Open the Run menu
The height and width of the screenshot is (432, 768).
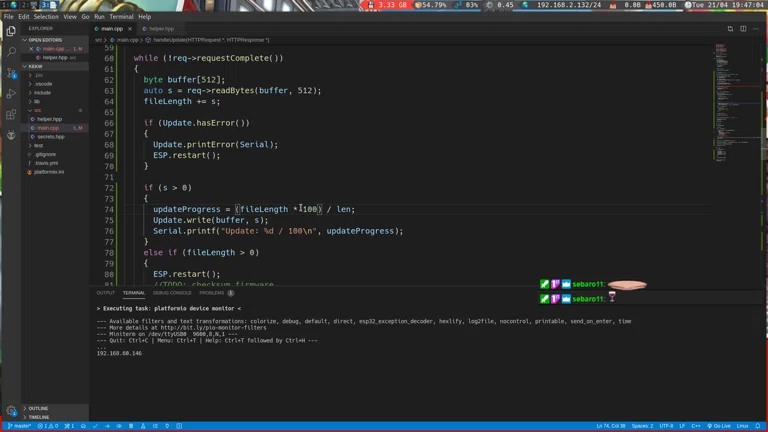[x=99, y=17]
